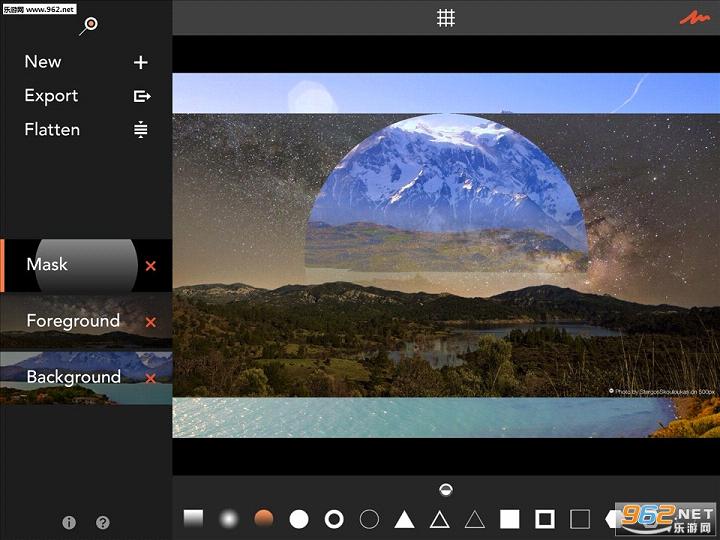
Task: Select the linear gradient mask shape
Action: pos(193,518)
